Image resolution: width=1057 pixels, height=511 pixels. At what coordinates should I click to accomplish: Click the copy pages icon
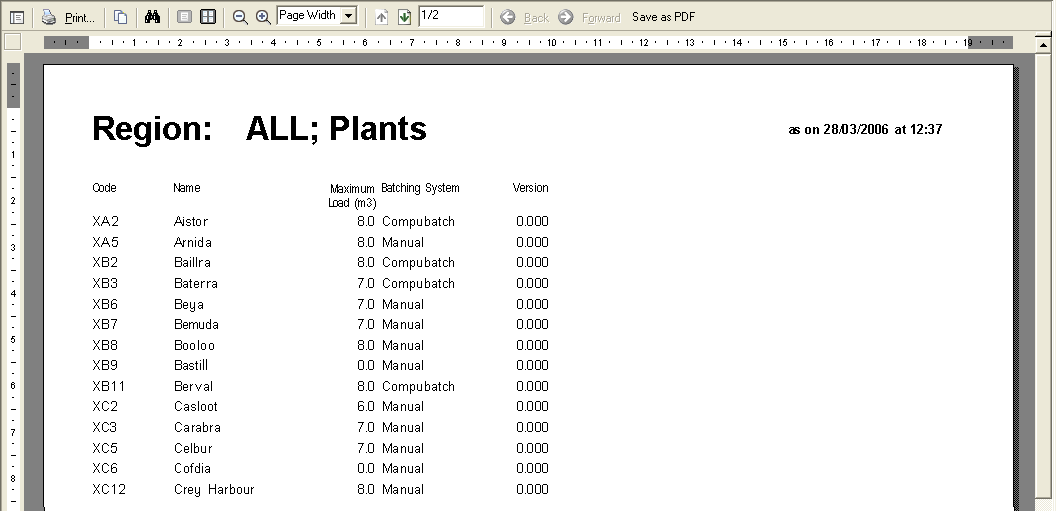pos(120,17)
